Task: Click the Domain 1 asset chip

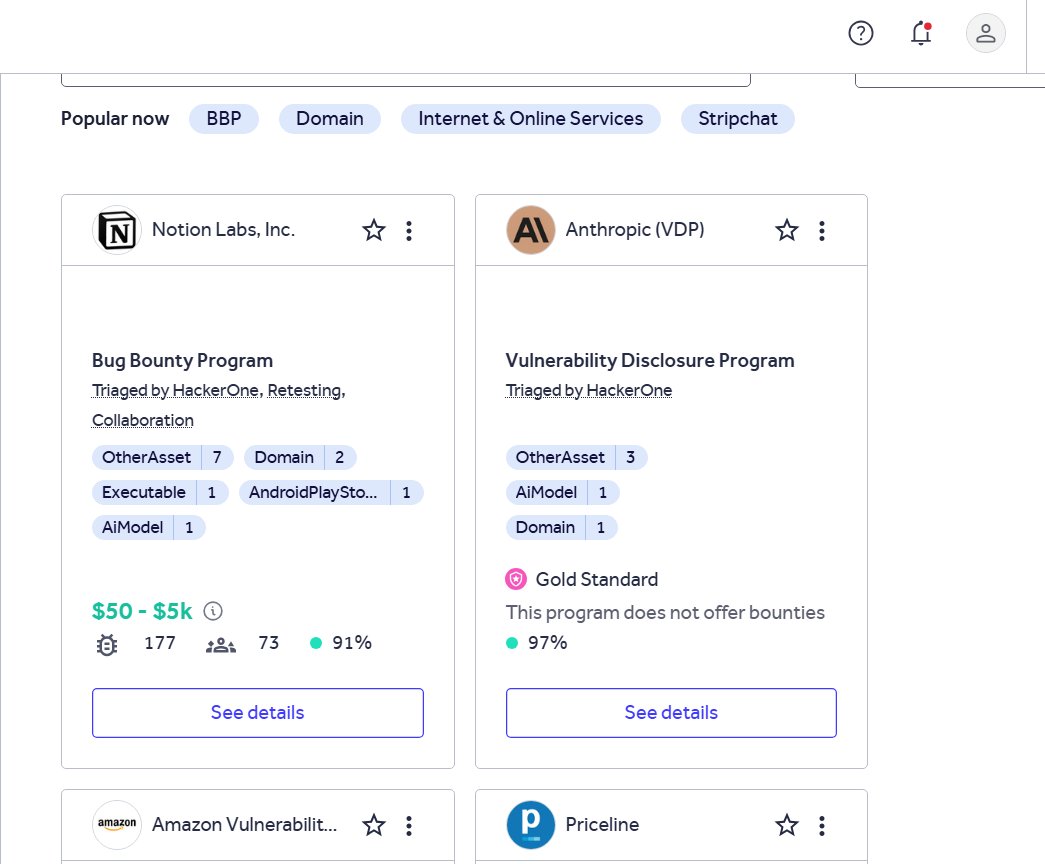Action: pyautogui.click(x=561, y=527)
